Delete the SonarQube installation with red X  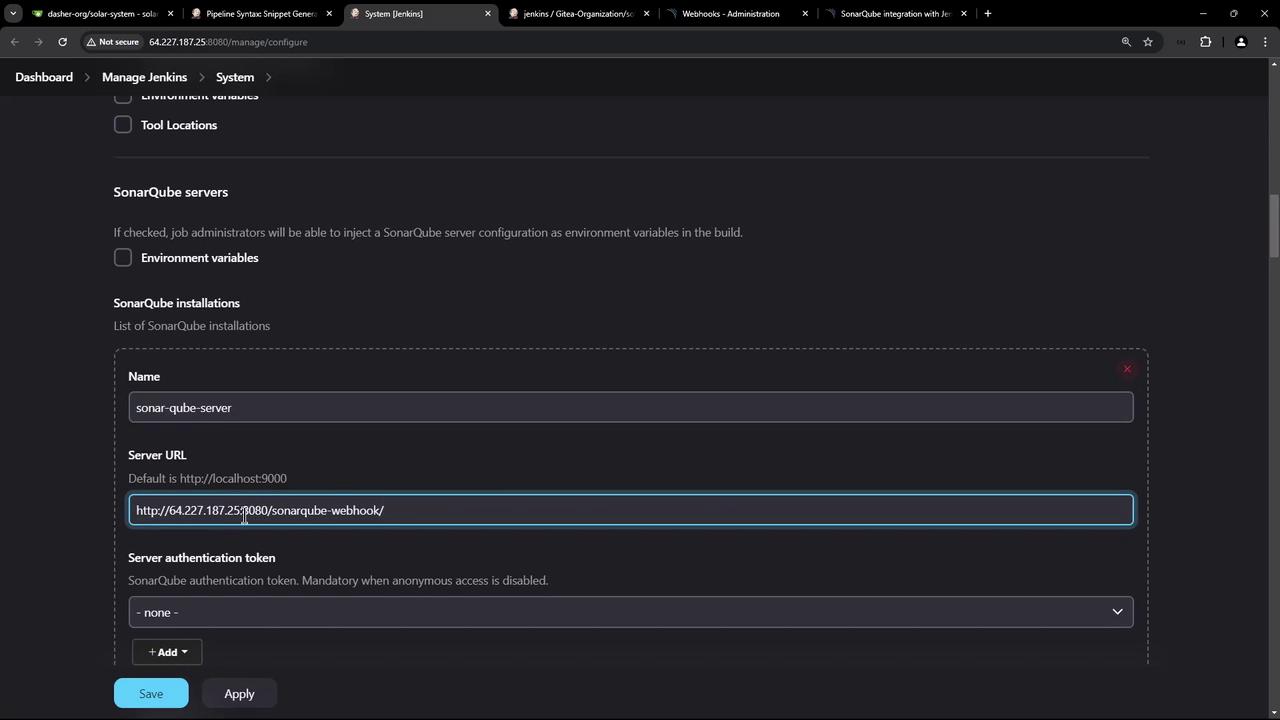pyautogui.click(x=1127, y=369)
